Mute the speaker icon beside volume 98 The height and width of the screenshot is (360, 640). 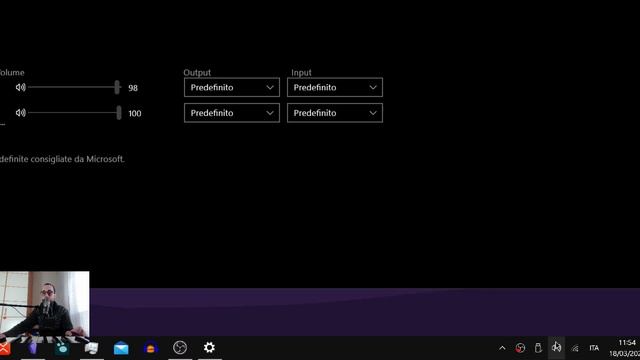tap(20, 87)
